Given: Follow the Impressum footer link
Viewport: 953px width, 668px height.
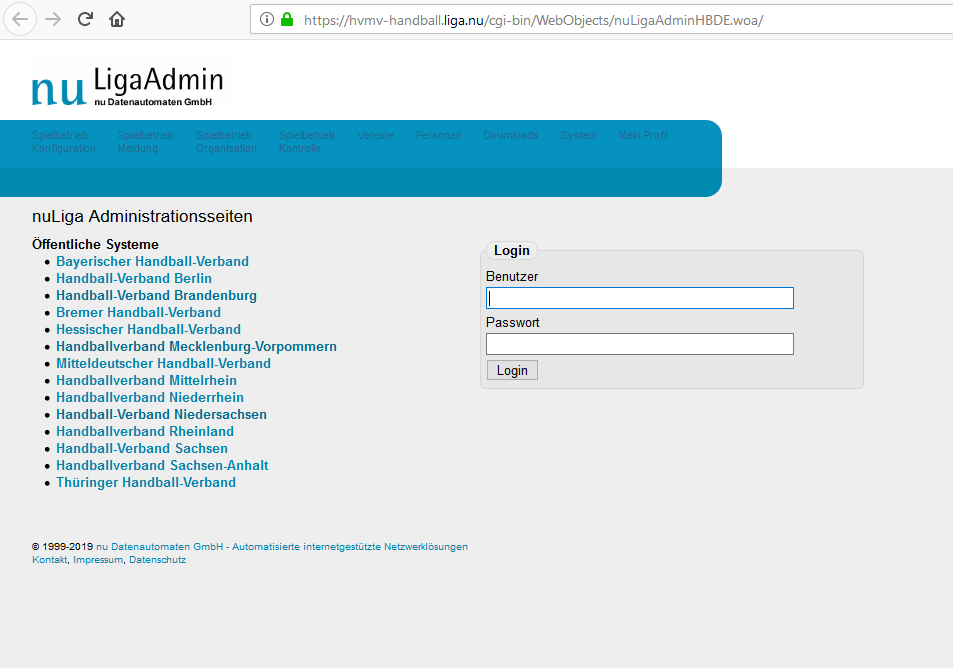Looking at the screenshot, I should point(98,560).
